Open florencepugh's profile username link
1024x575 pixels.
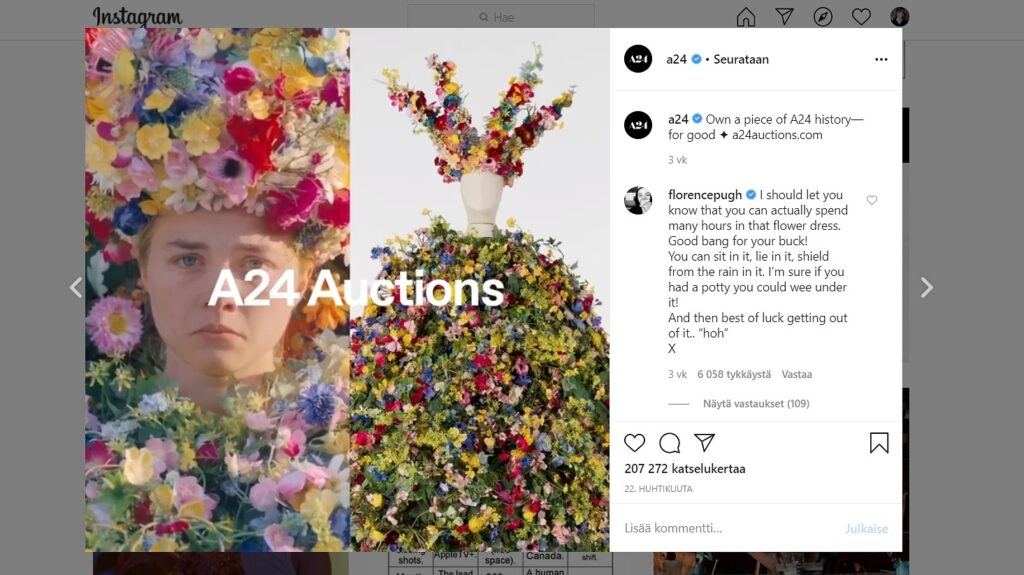pyautogui.click(x=706, y=194)
